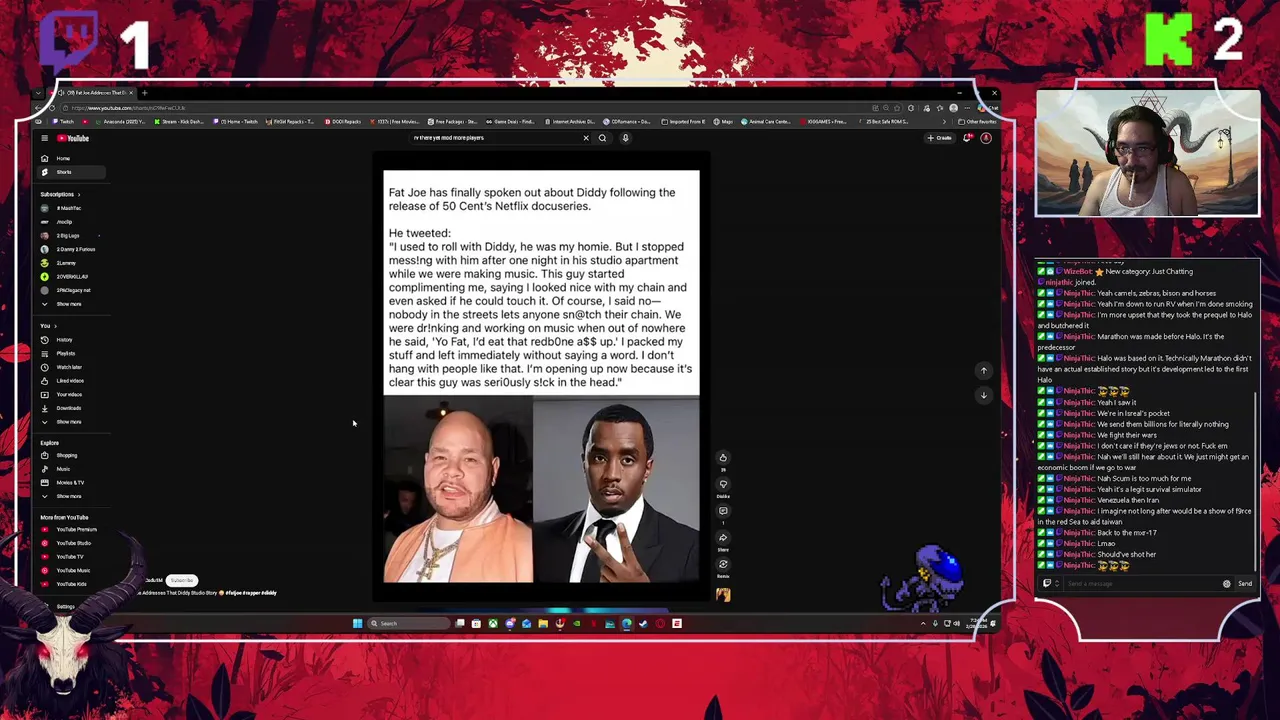Share the current short
The height and width of the screenshot is (720, 1280).
(x=723, y=538)
